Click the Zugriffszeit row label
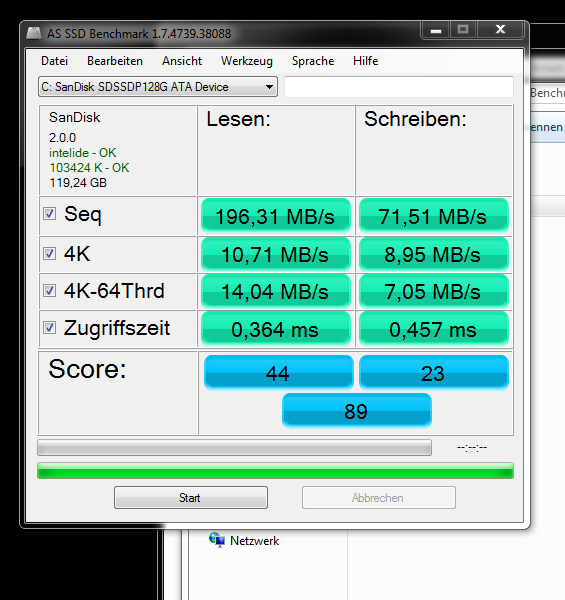565x600 pixels. [x=117, y=328]
